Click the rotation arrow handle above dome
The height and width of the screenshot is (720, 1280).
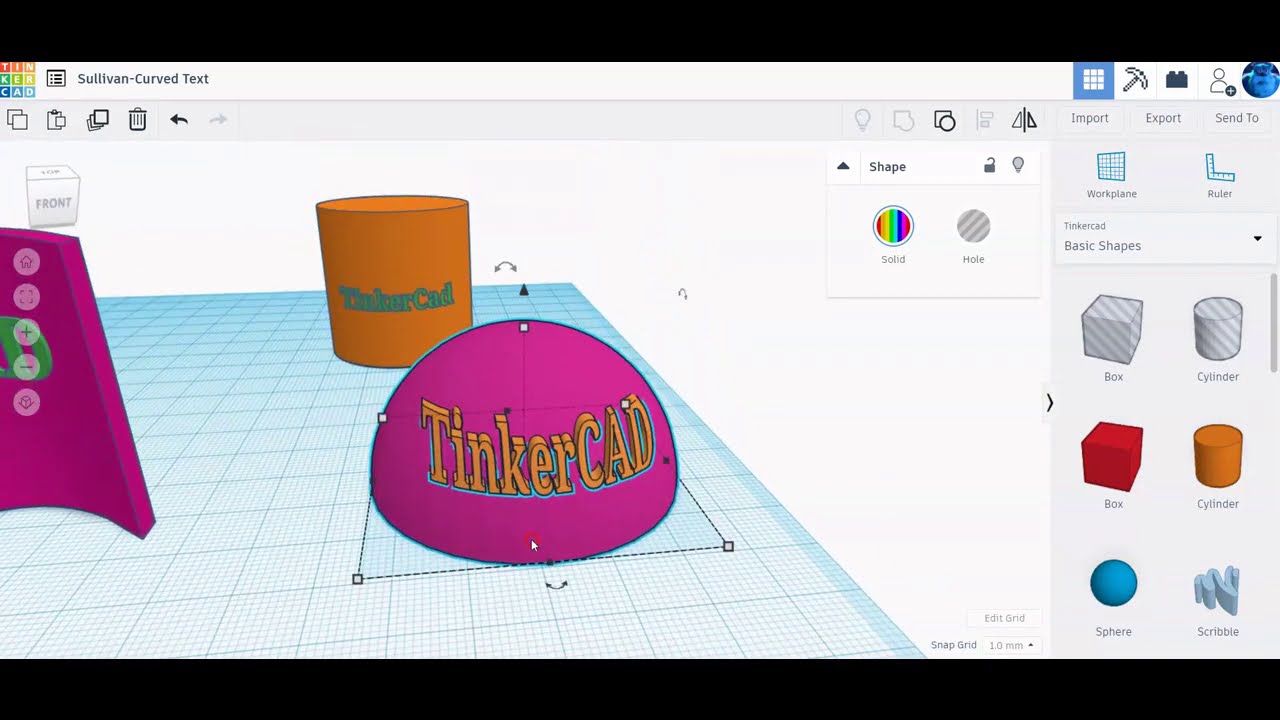[505, 267]
